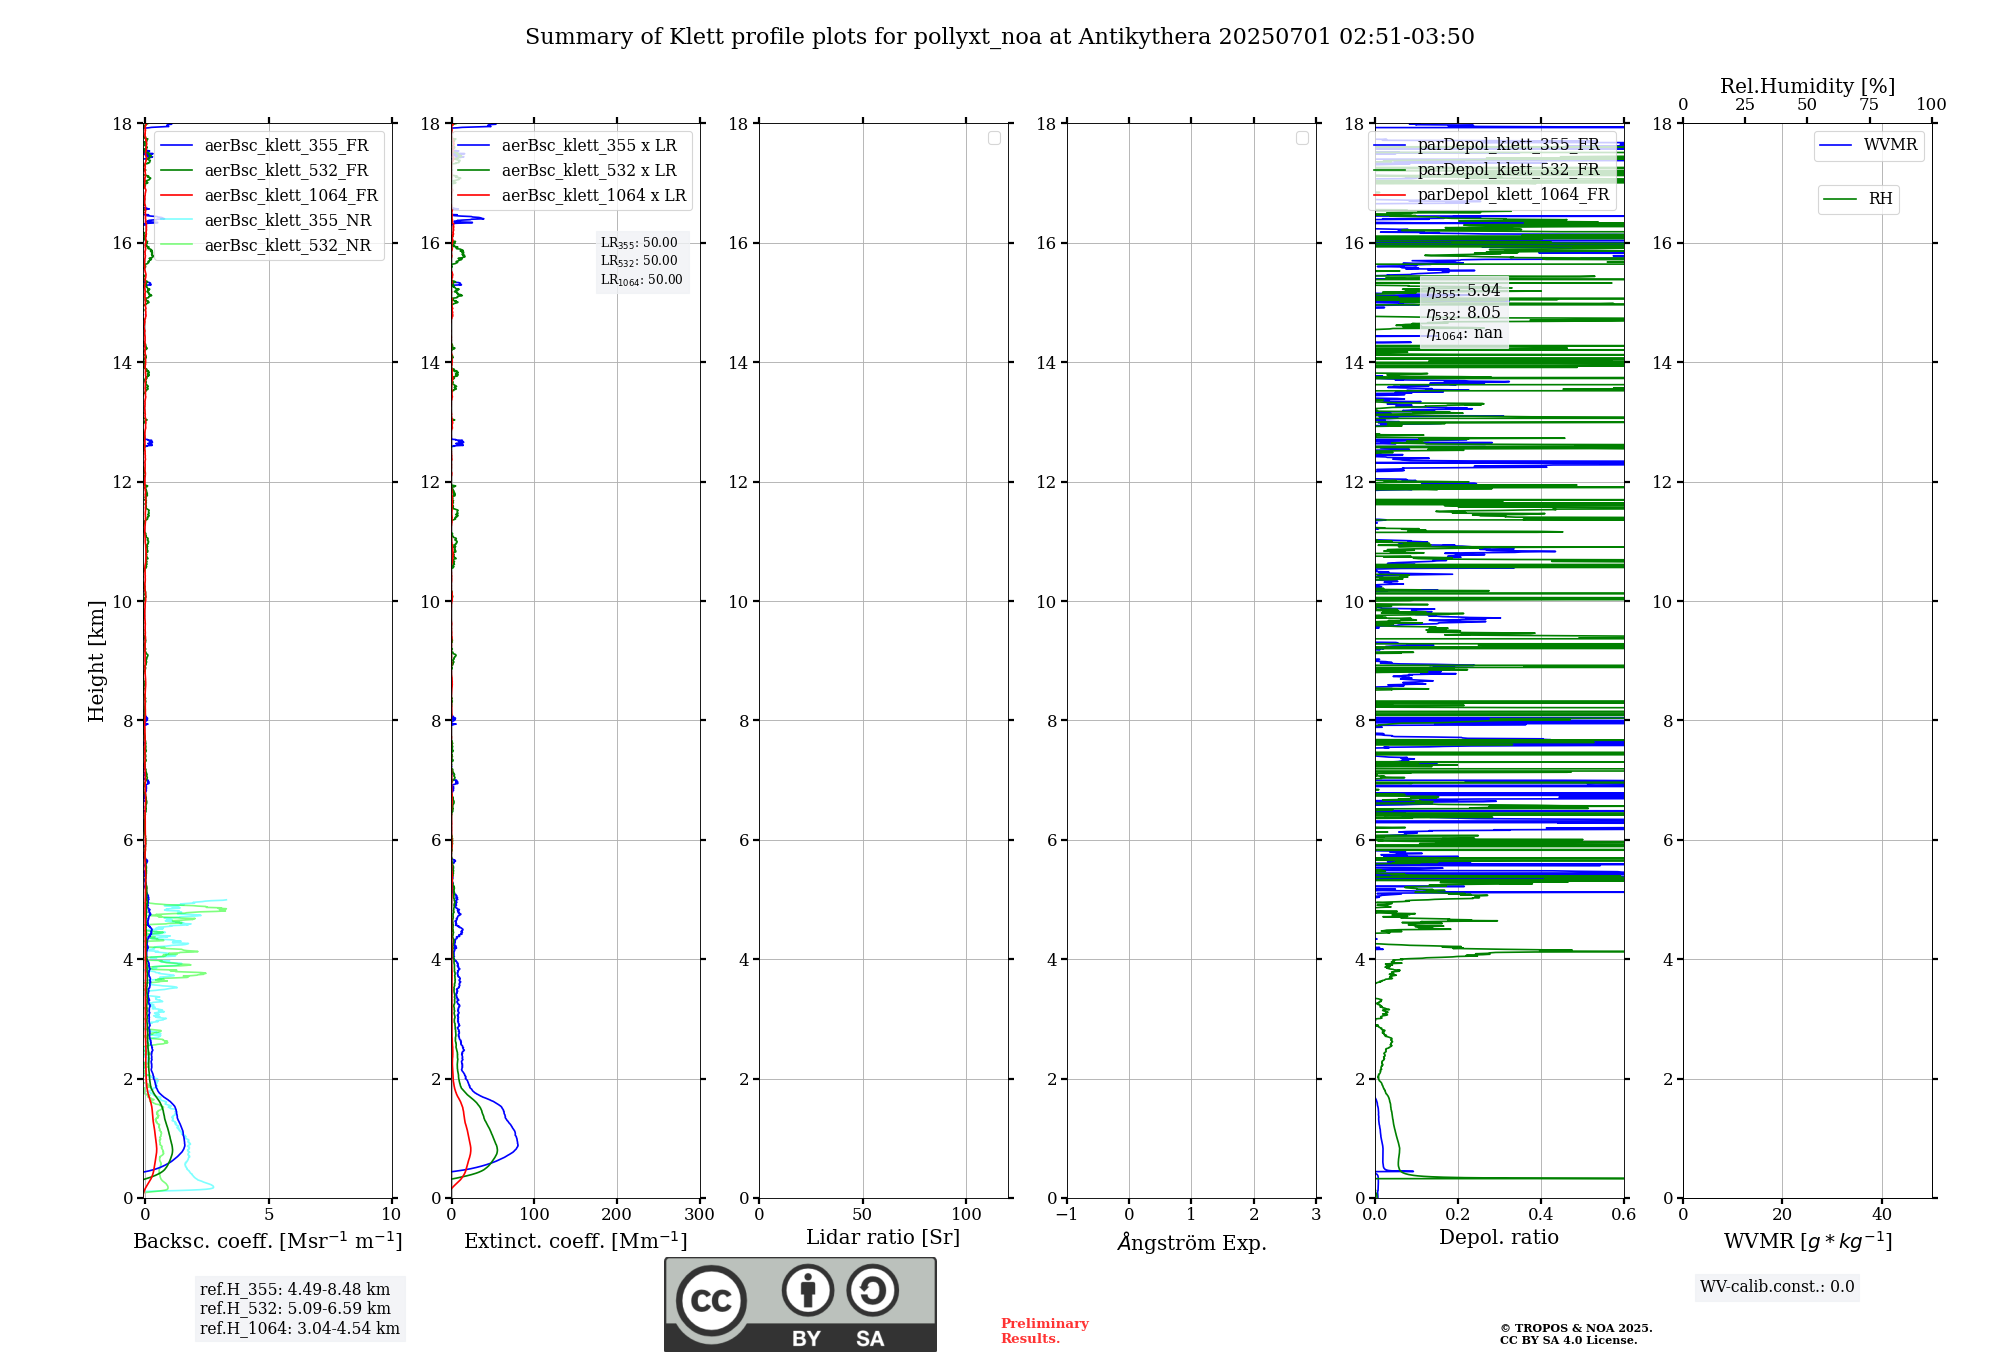This screenshot has height=1360, width=2000.
Task: Click the η532: 8.05 value
Action: coord(1463,313)
